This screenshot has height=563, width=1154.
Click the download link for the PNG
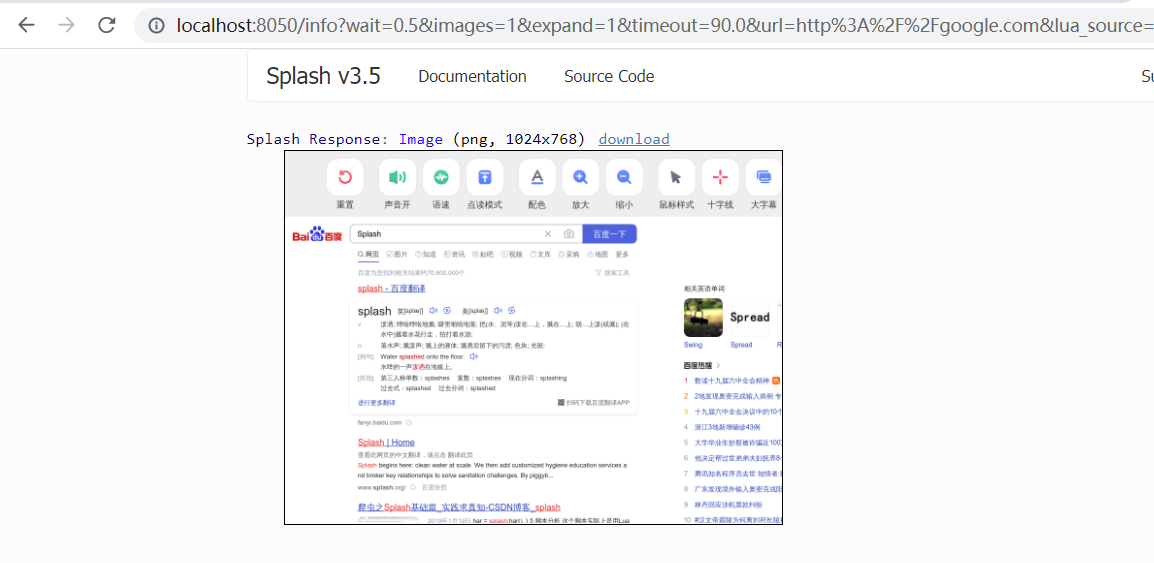[x=634, y=139]
